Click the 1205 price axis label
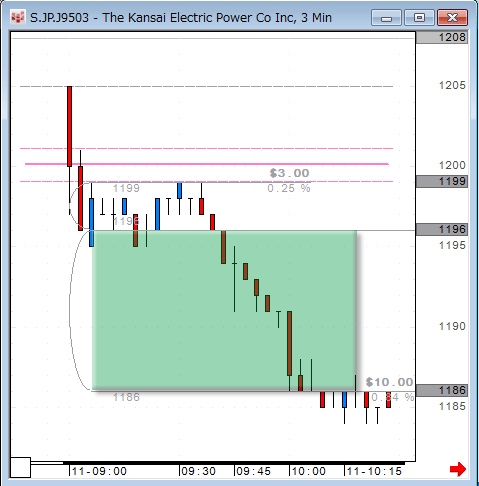This screenshot has width=479, height=486. [452, 85]
